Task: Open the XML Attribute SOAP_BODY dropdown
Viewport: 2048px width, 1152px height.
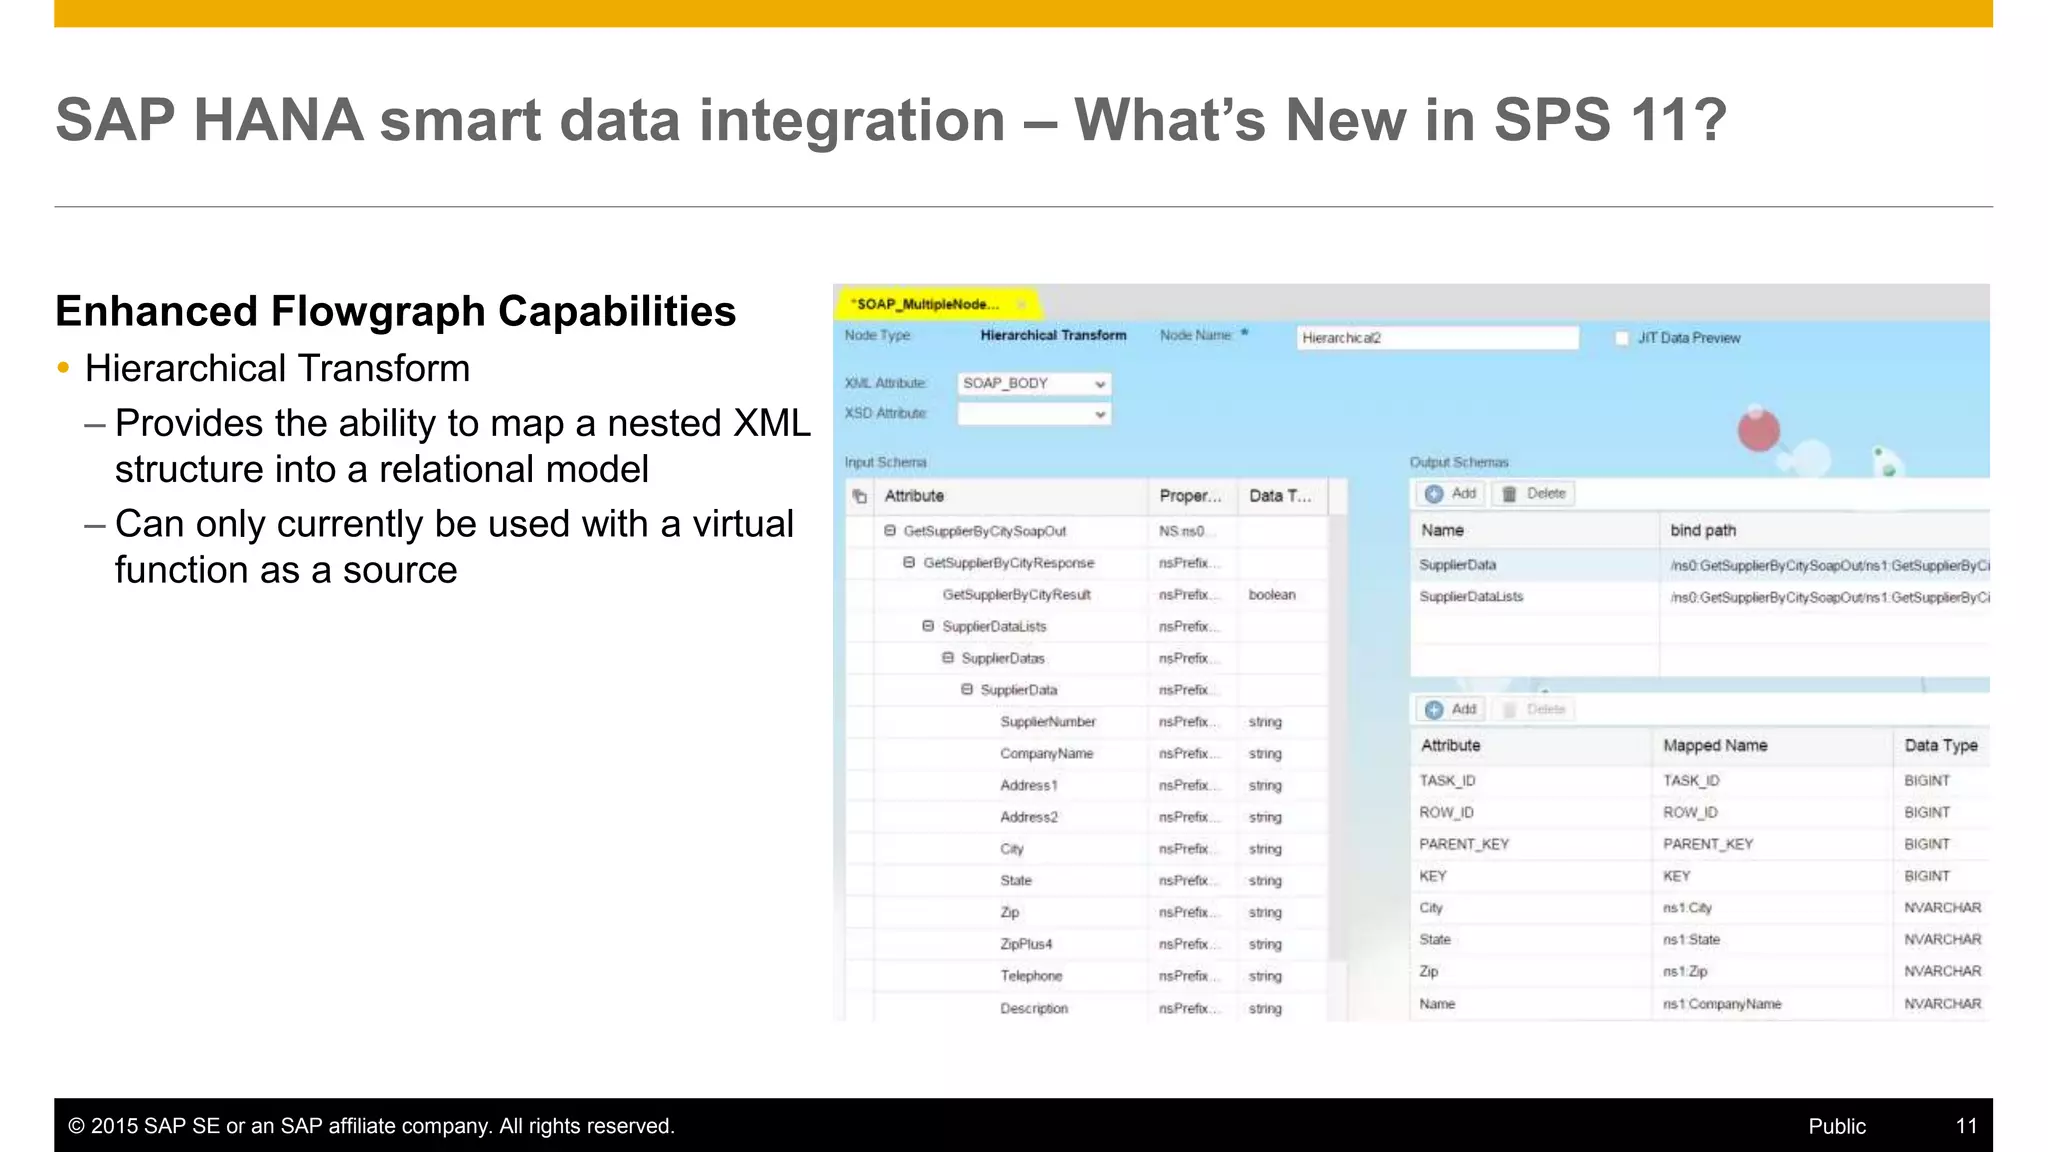Action: point(1034,384)
